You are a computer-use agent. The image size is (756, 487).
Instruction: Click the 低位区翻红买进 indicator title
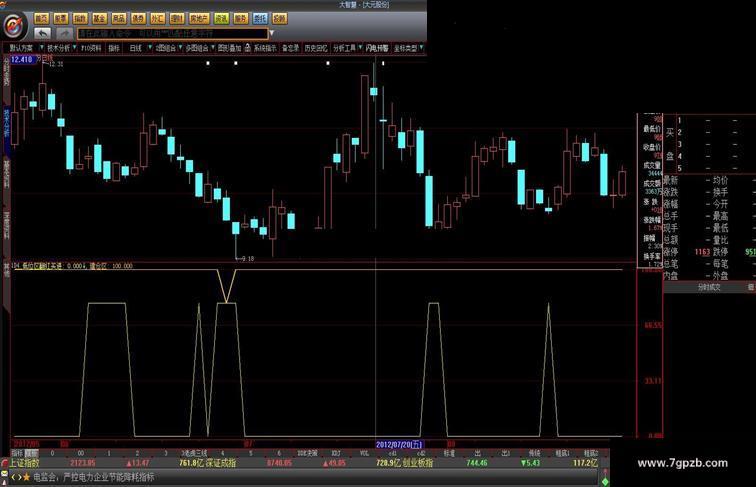point(42,266)
